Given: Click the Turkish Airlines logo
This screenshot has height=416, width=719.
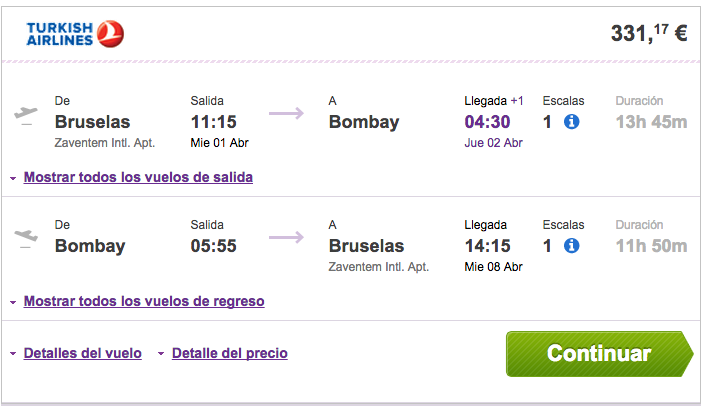Looking at the screenshot, I should pyautogui.click(x=75, y=34).
